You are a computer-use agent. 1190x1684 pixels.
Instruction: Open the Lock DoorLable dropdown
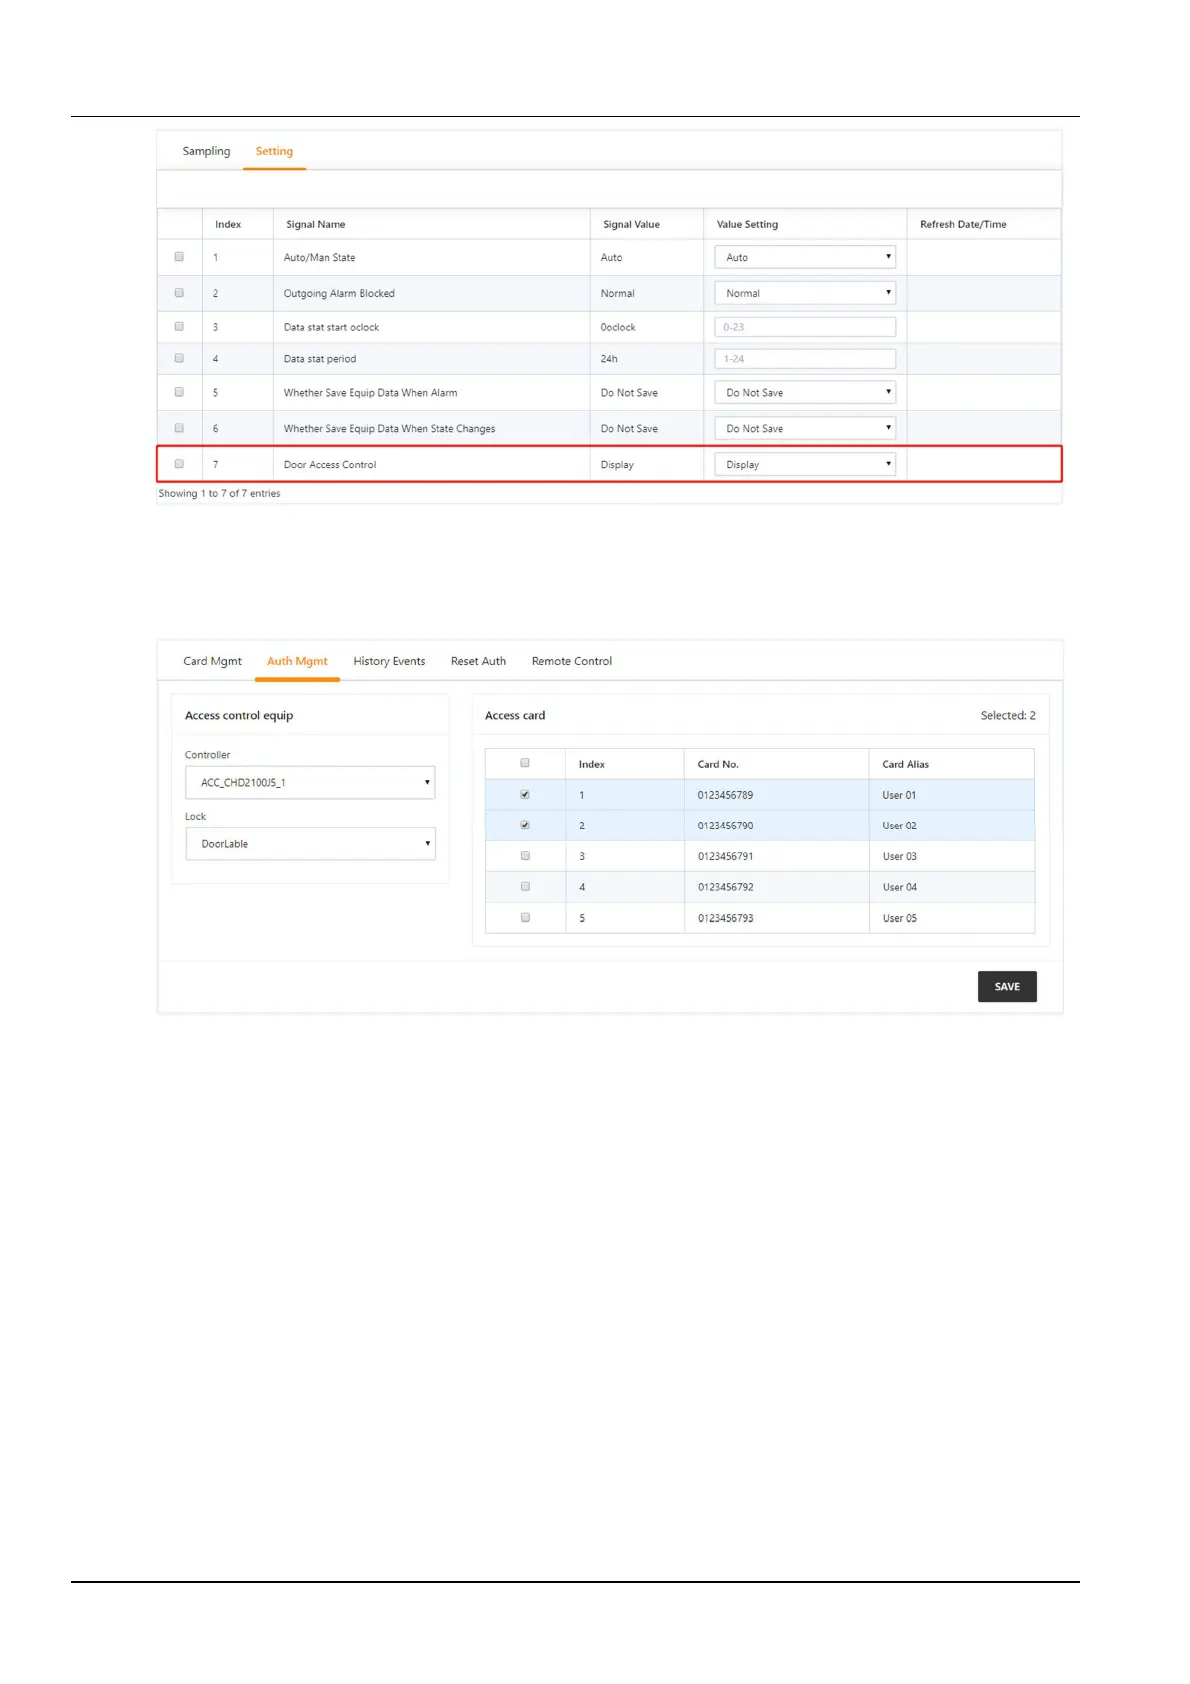pos(310,843)
